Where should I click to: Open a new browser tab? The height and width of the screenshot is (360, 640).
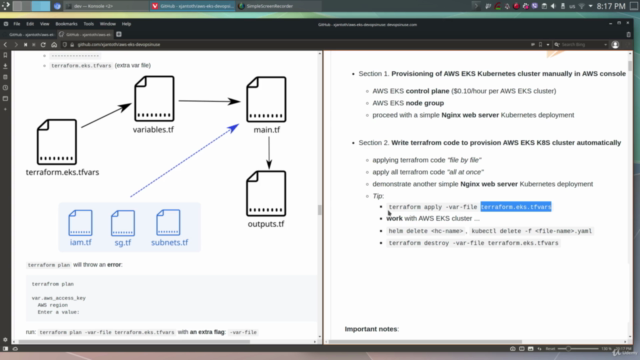(x=119, y=35)
